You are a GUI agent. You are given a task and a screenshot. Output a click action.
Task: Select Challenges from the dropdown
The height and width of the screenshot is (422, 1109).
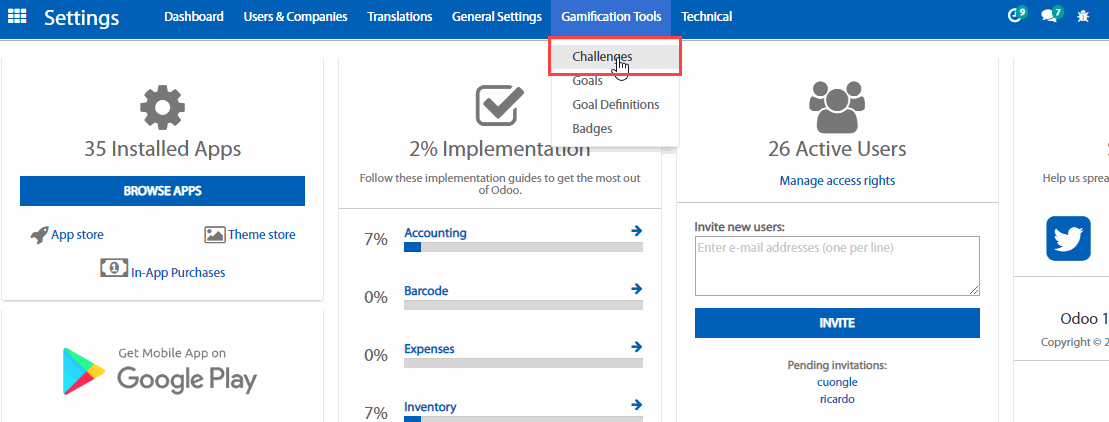pos(602,57)
